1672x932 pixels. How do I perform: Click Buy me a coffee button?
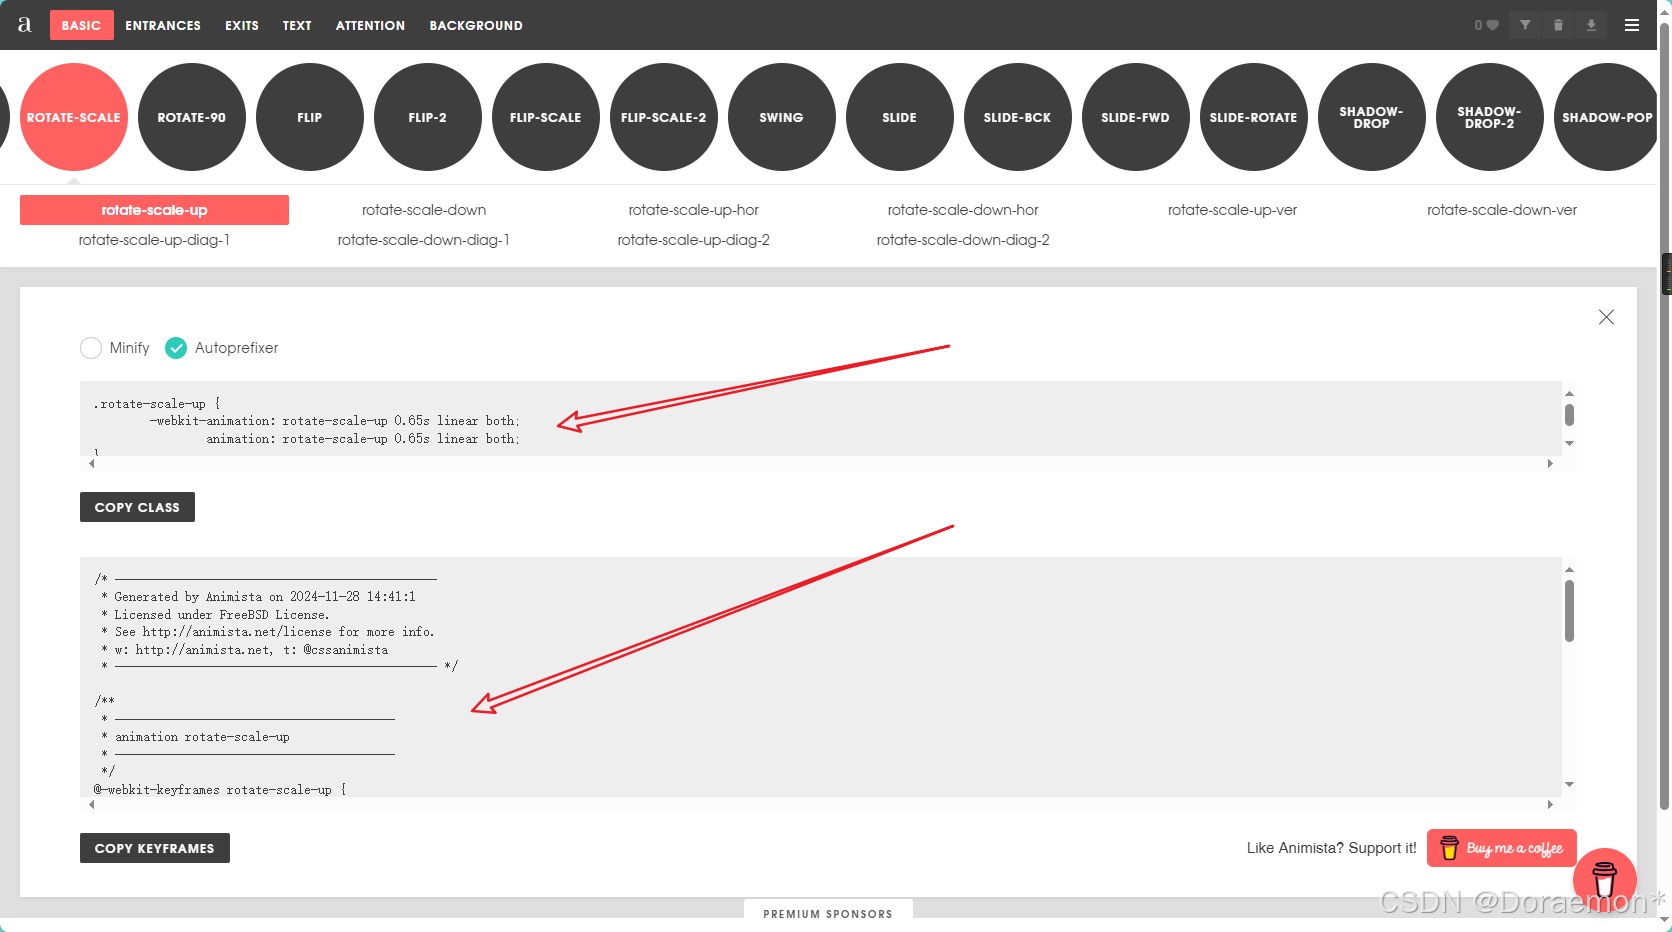[x=1502, y=848]
